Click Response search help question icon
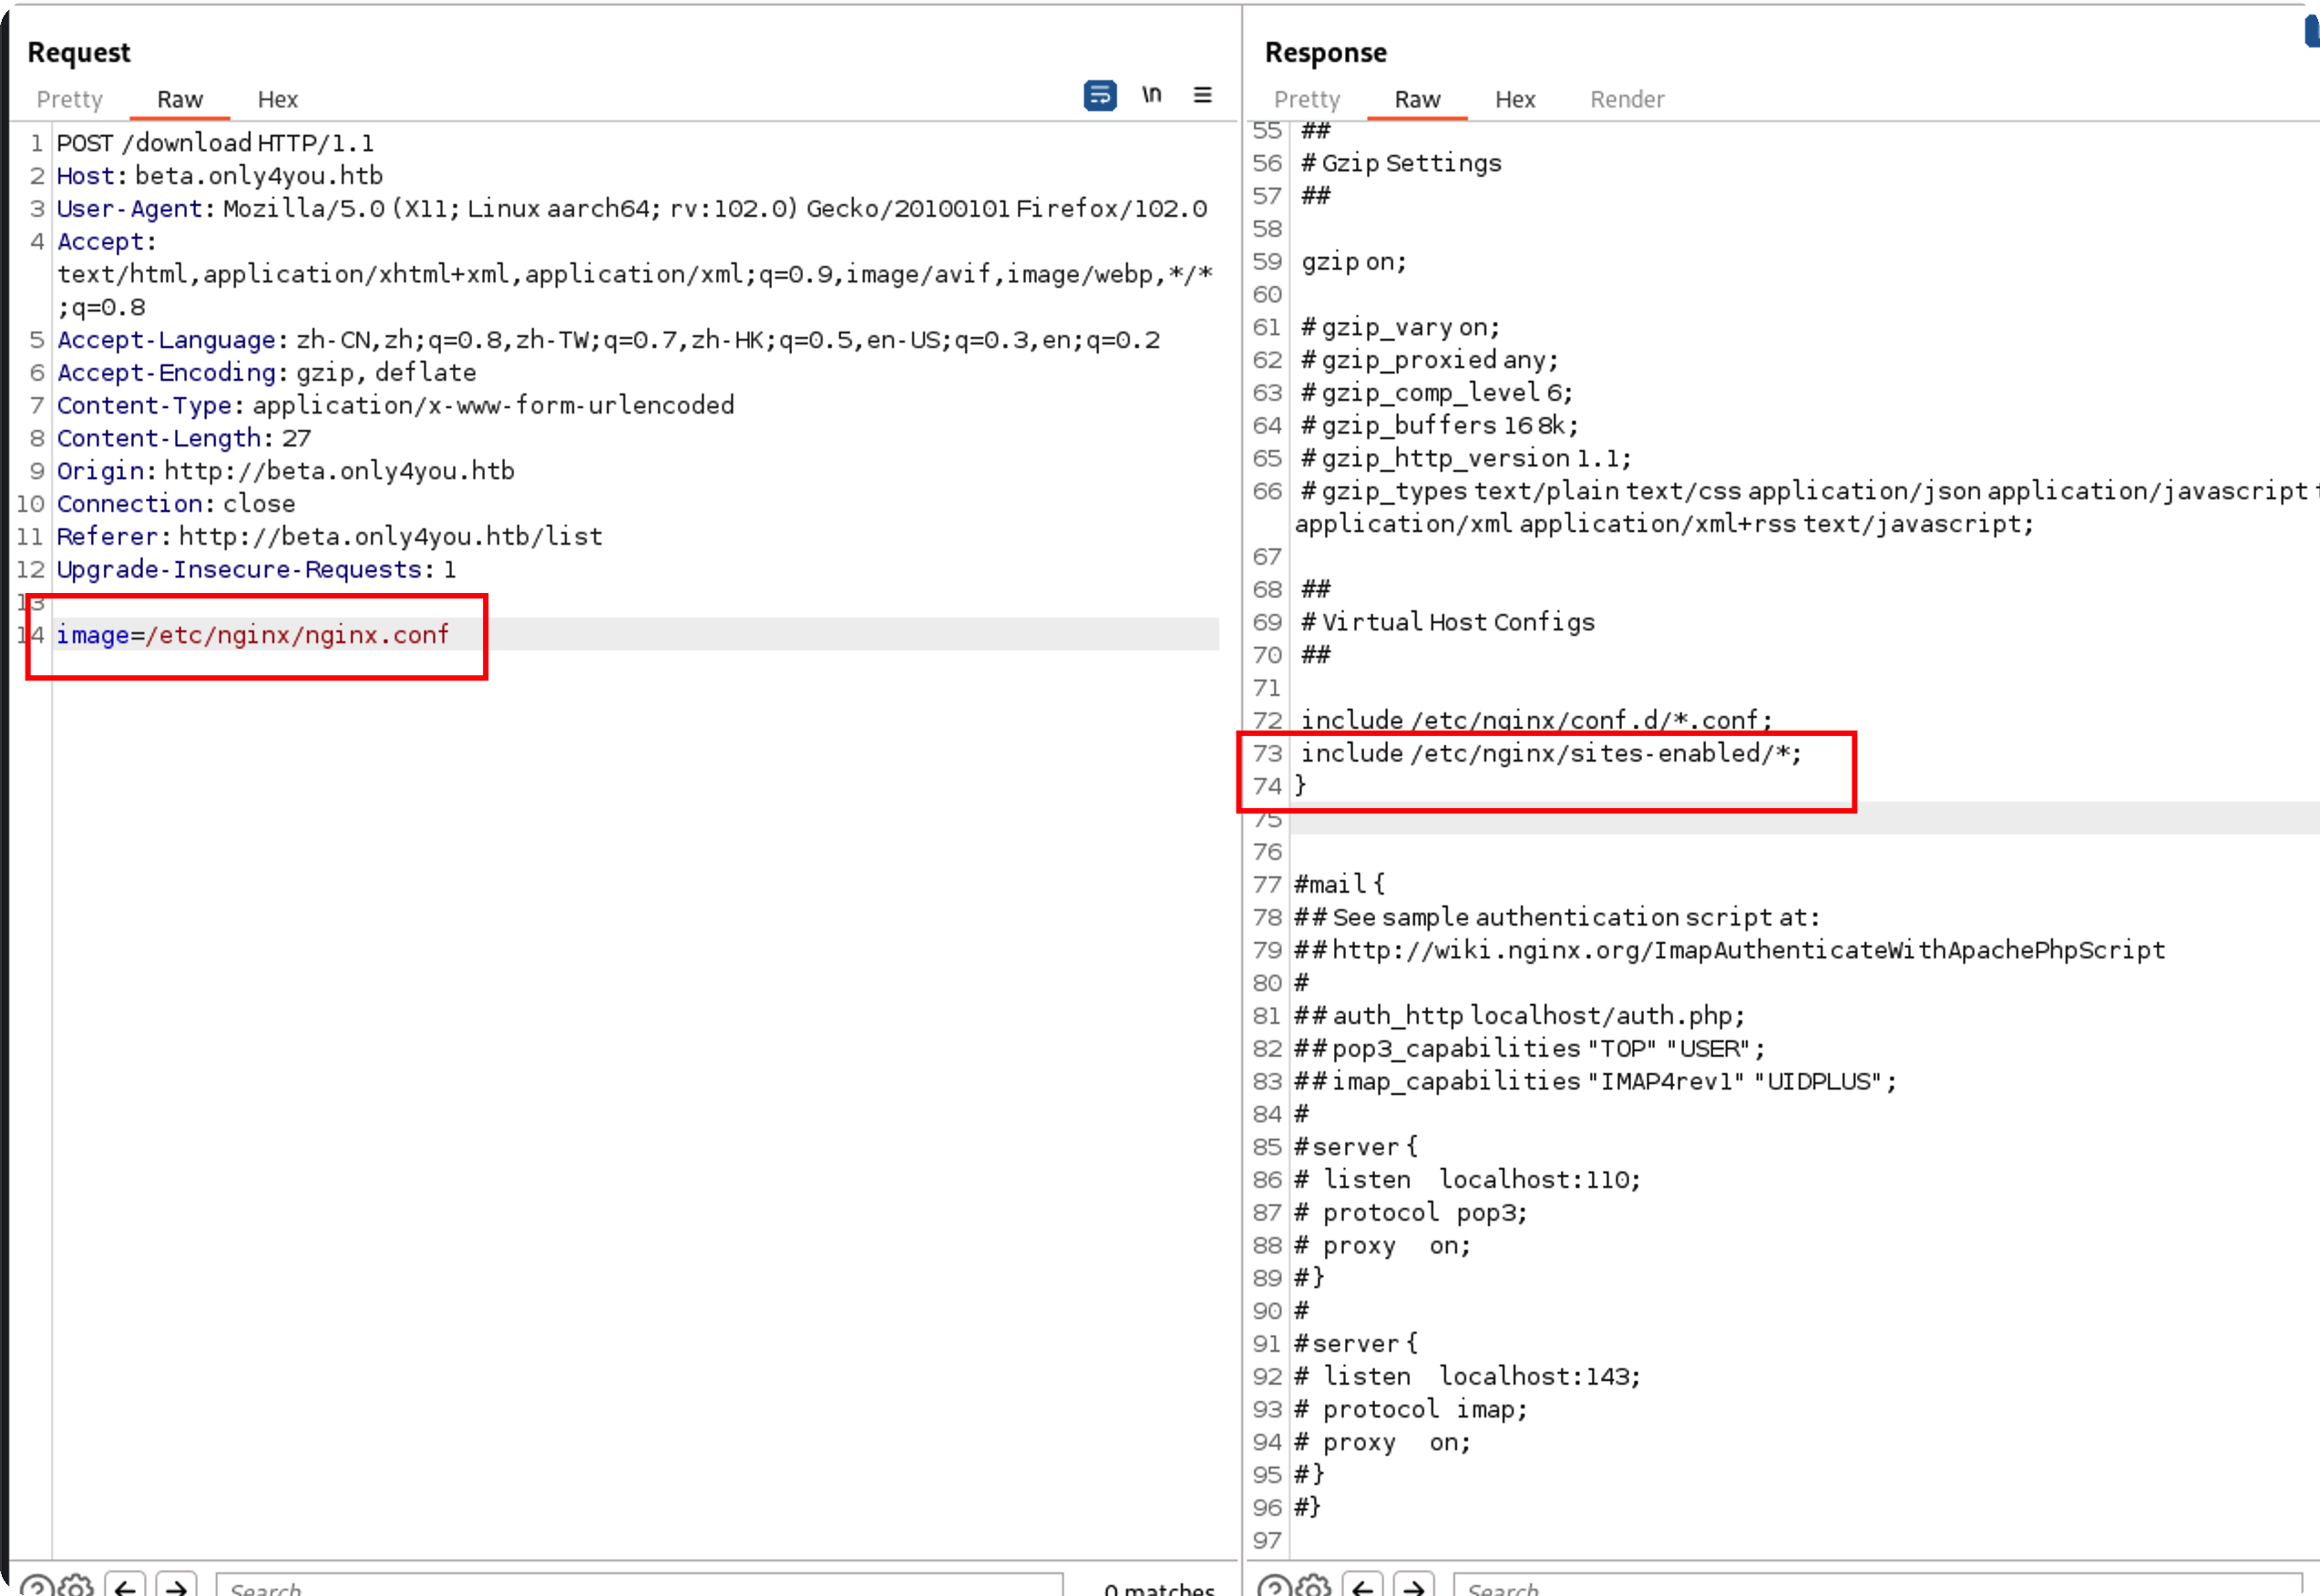Image resolution: width=2320 pixels, height=1596 pixels. pyautogui.click(x=1274, y=1587)
